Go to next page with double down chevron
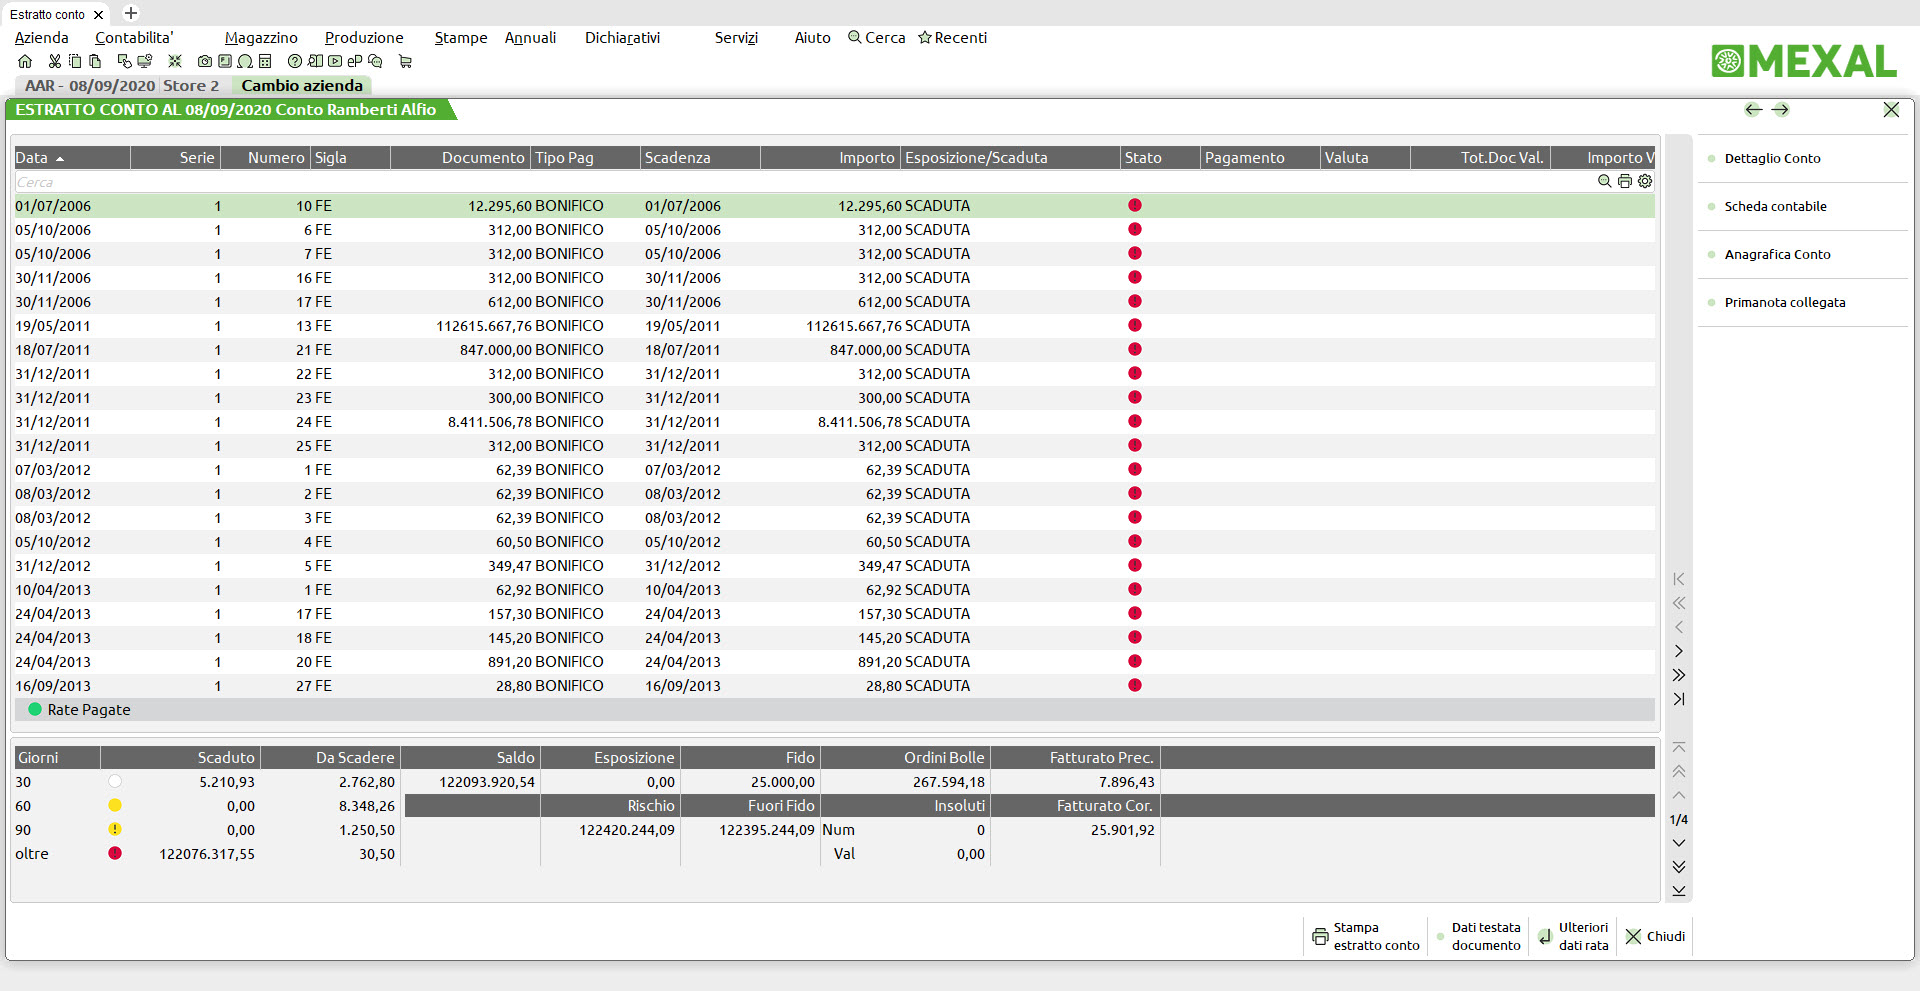This screenshot has height=991, width=1920. click(1679, 867)
